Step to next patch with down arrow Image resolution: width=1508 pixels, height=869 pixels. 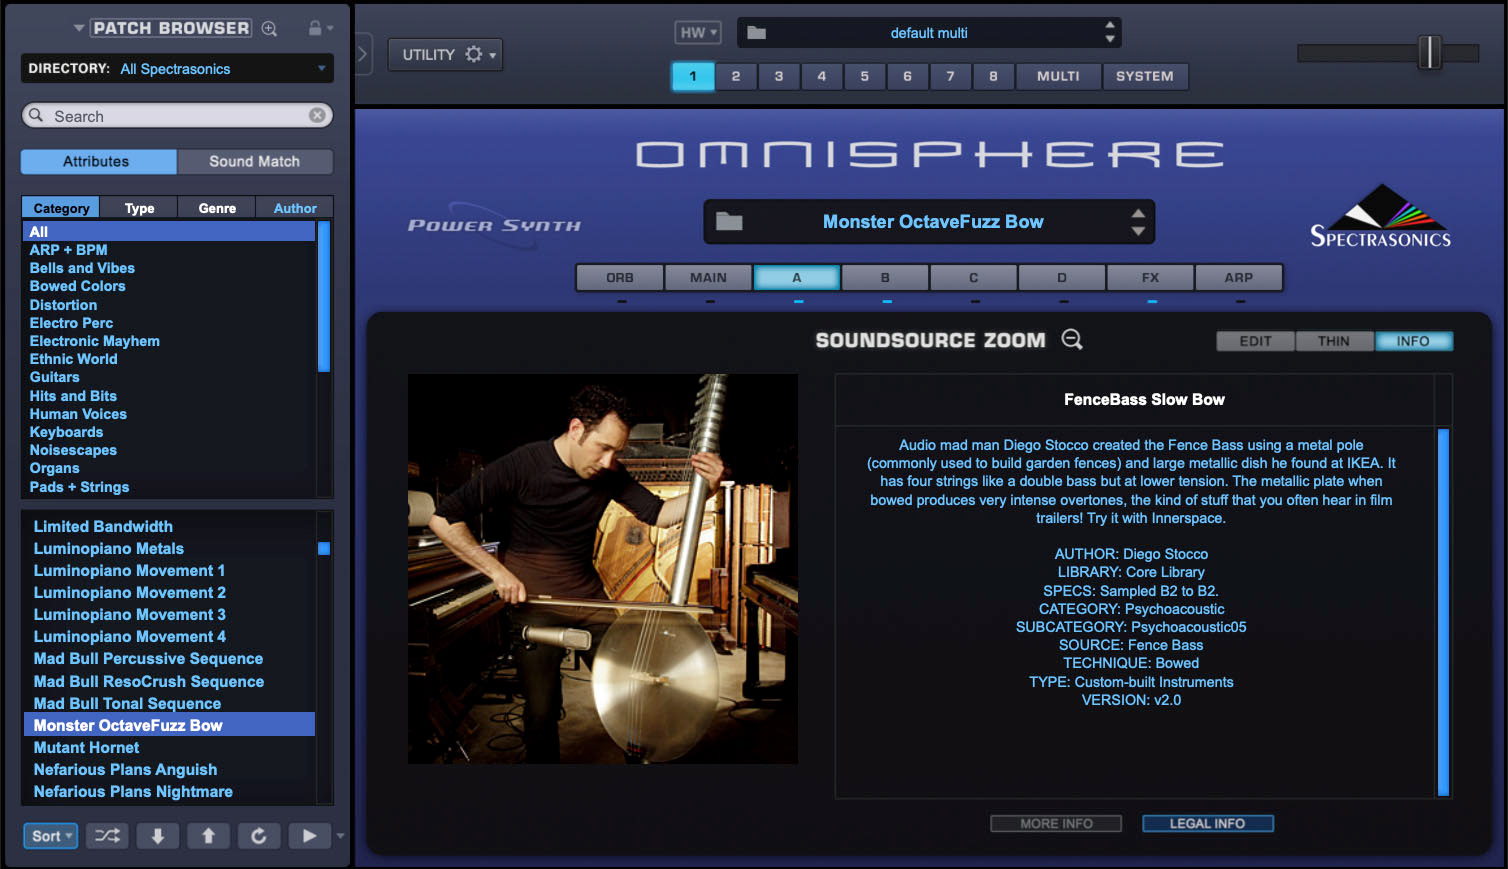click(158, 836)
